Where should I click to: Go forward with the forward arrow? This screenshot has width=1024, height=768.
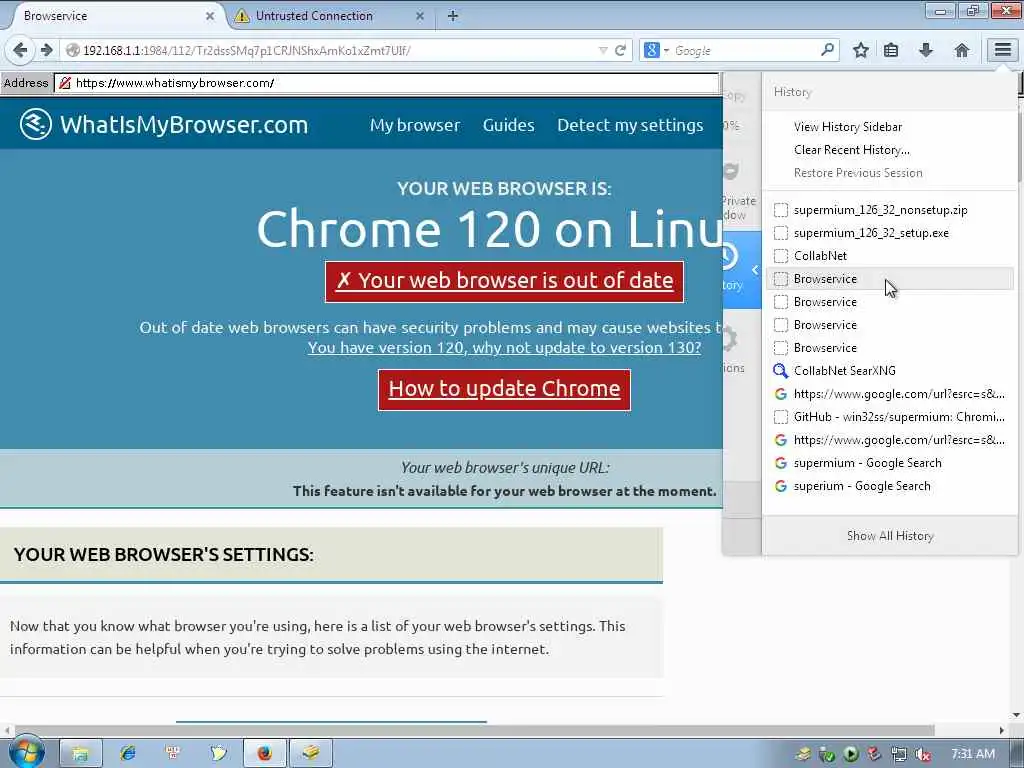point(46,50)
